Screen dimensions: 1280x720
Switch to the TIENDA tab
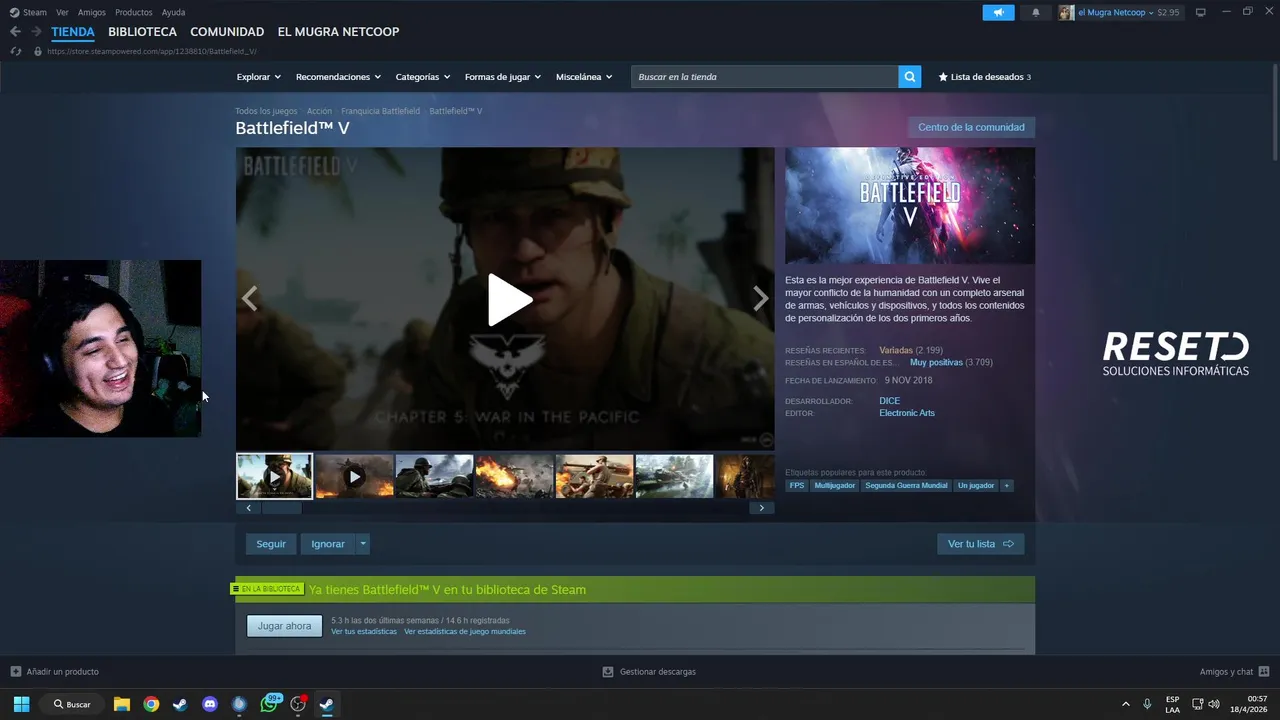(x=73, y=32)
